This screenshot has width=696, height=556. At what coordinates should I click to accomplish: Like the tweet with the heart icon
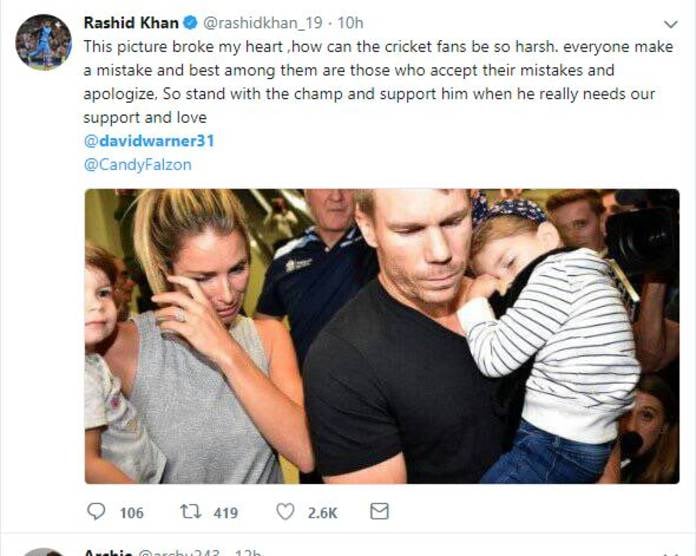tap(285, 512)
